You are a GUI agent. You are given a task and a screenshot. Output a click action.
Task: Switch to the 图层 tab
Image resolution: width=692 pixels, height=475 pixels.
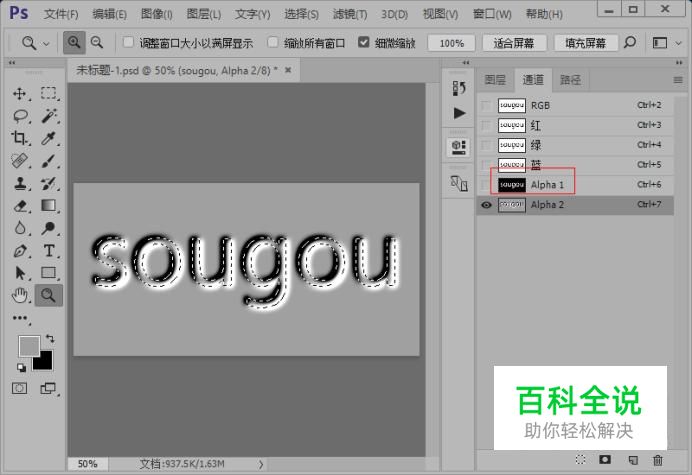click(495, 80)
